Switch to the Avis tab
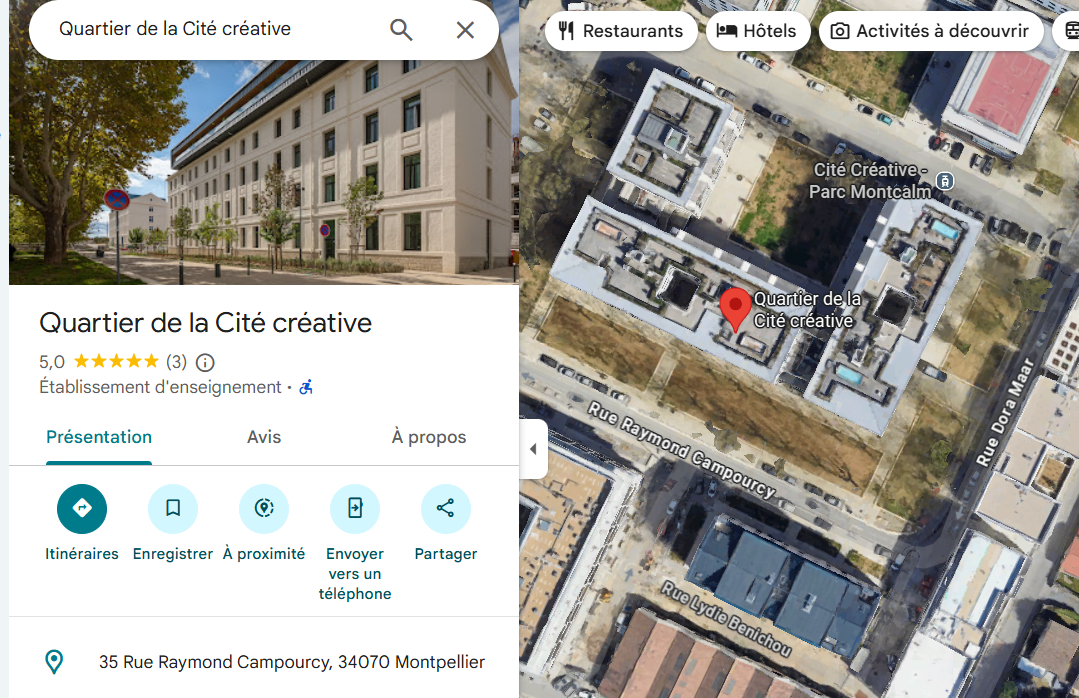 [x=264, y=437]
